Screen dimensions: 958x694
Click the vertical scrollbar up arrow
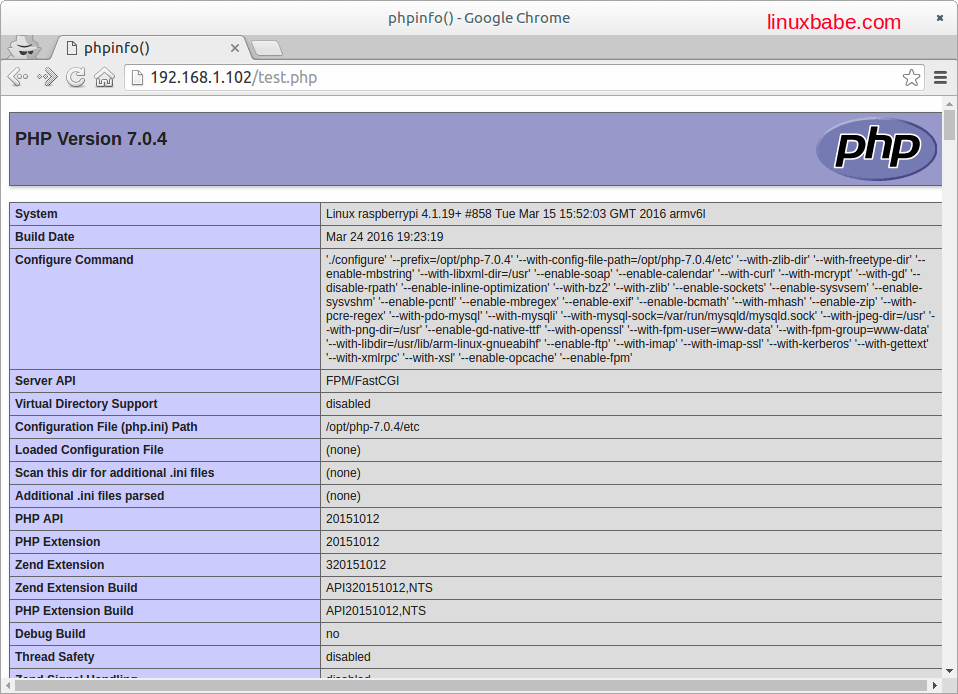(949, 103)
